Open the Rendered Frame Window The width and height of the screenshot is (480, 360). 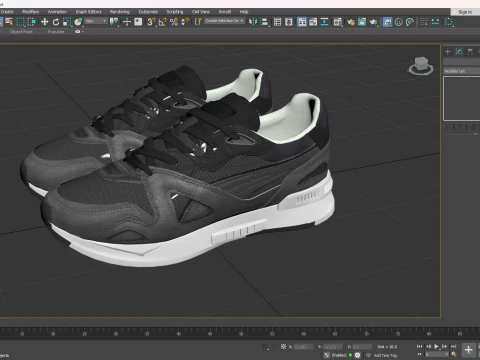coord(362,22)
